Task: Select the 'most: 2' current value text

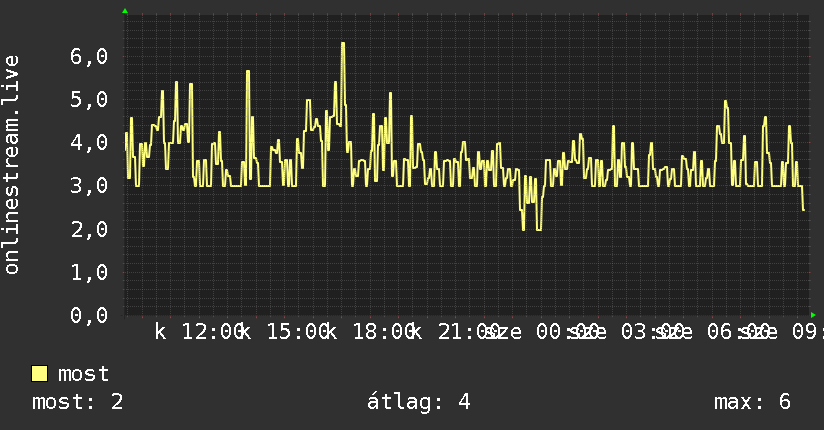Action: pyautogui.click(x=77, y=402)
